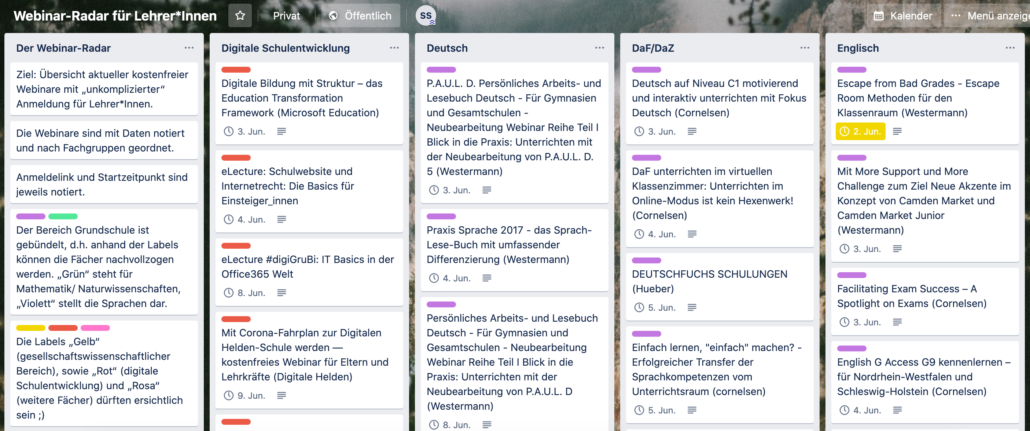Click description icon on Deutsch auf Niveau C1 card
The height and width of the screenshot is (431, 1030).
(x=692, y=131)
